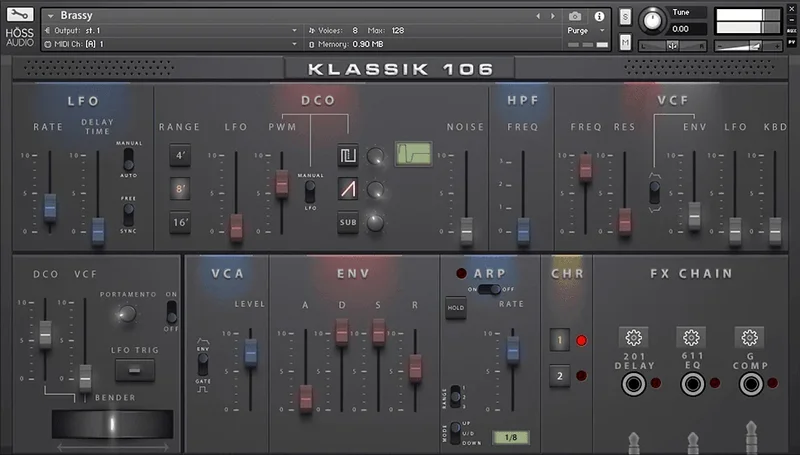Screen dimensions: 800x455
Task: Click the VCF Freq slider handle
Action: [x=586, y=167]
